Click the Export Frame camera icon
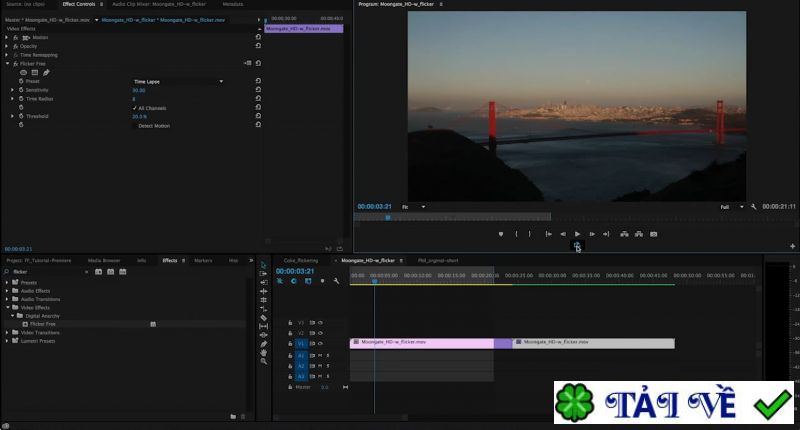 654,234
